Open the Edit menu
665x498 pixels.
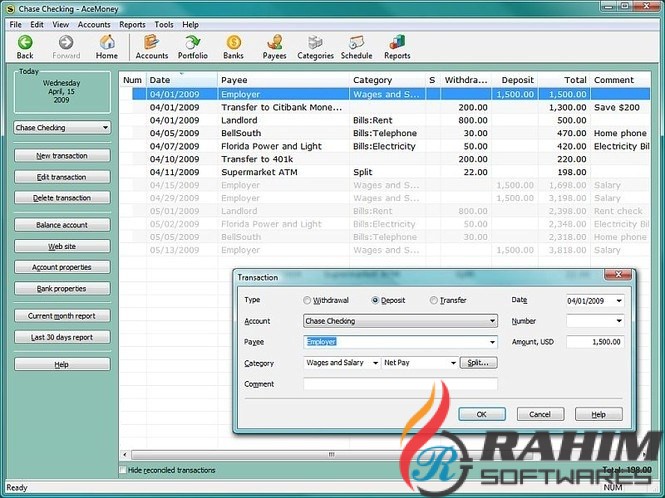click(x=37, y=25)
